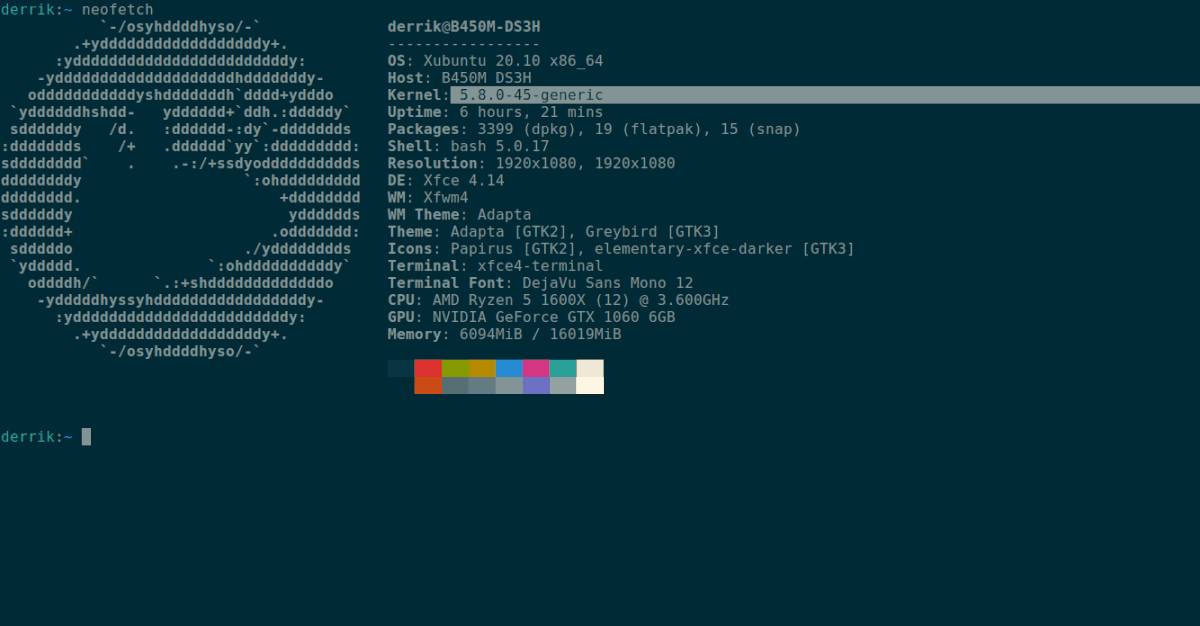Click the purple swatch in the bottom row

click(537, 386)
